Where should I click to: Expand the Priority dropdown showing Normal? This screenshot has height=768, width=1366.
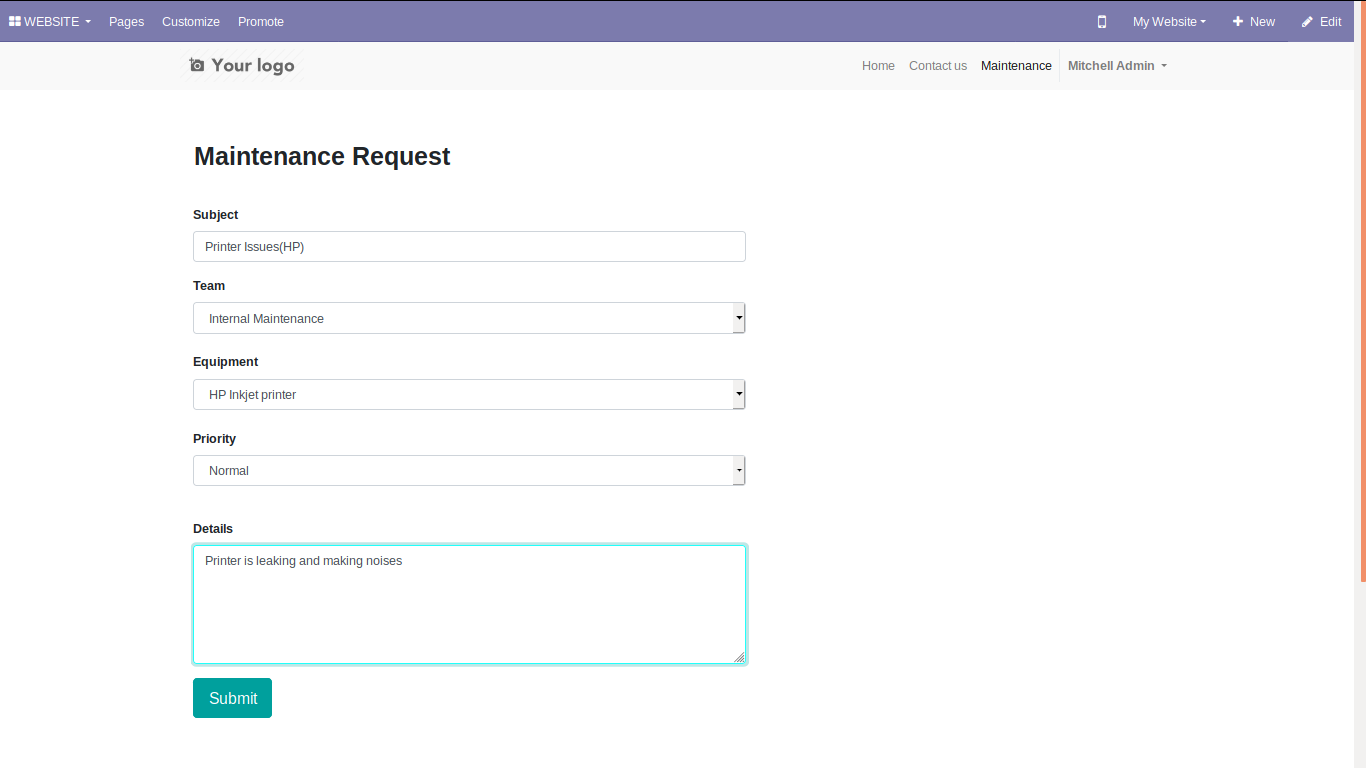point(469,470)
